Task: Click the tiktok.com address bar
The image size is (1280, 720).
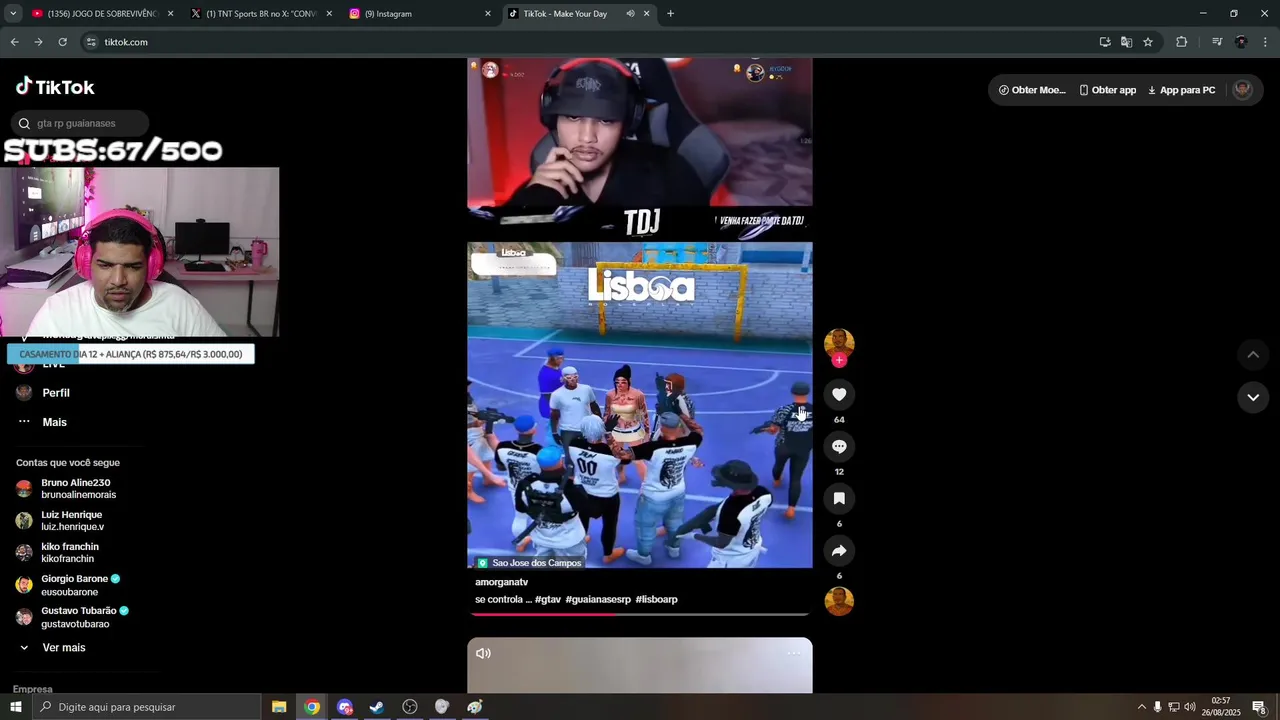Action: click(x=590, y=42)
